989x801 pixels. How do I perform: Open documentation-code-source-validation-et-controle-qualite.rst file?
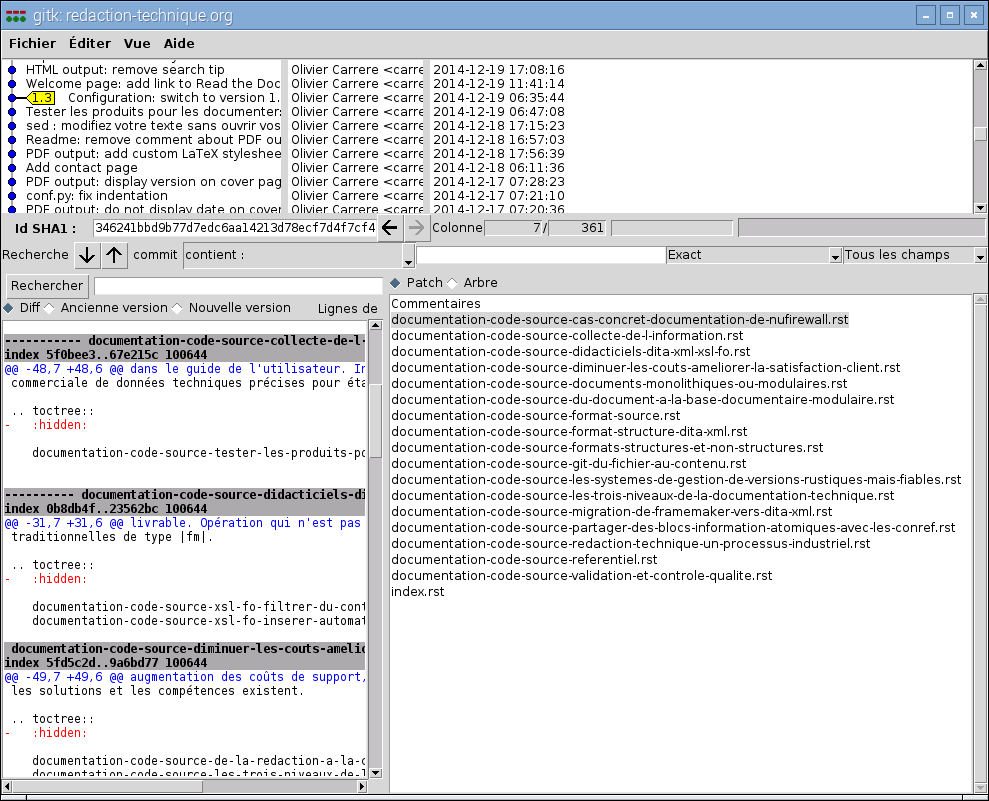coord(582,576)
